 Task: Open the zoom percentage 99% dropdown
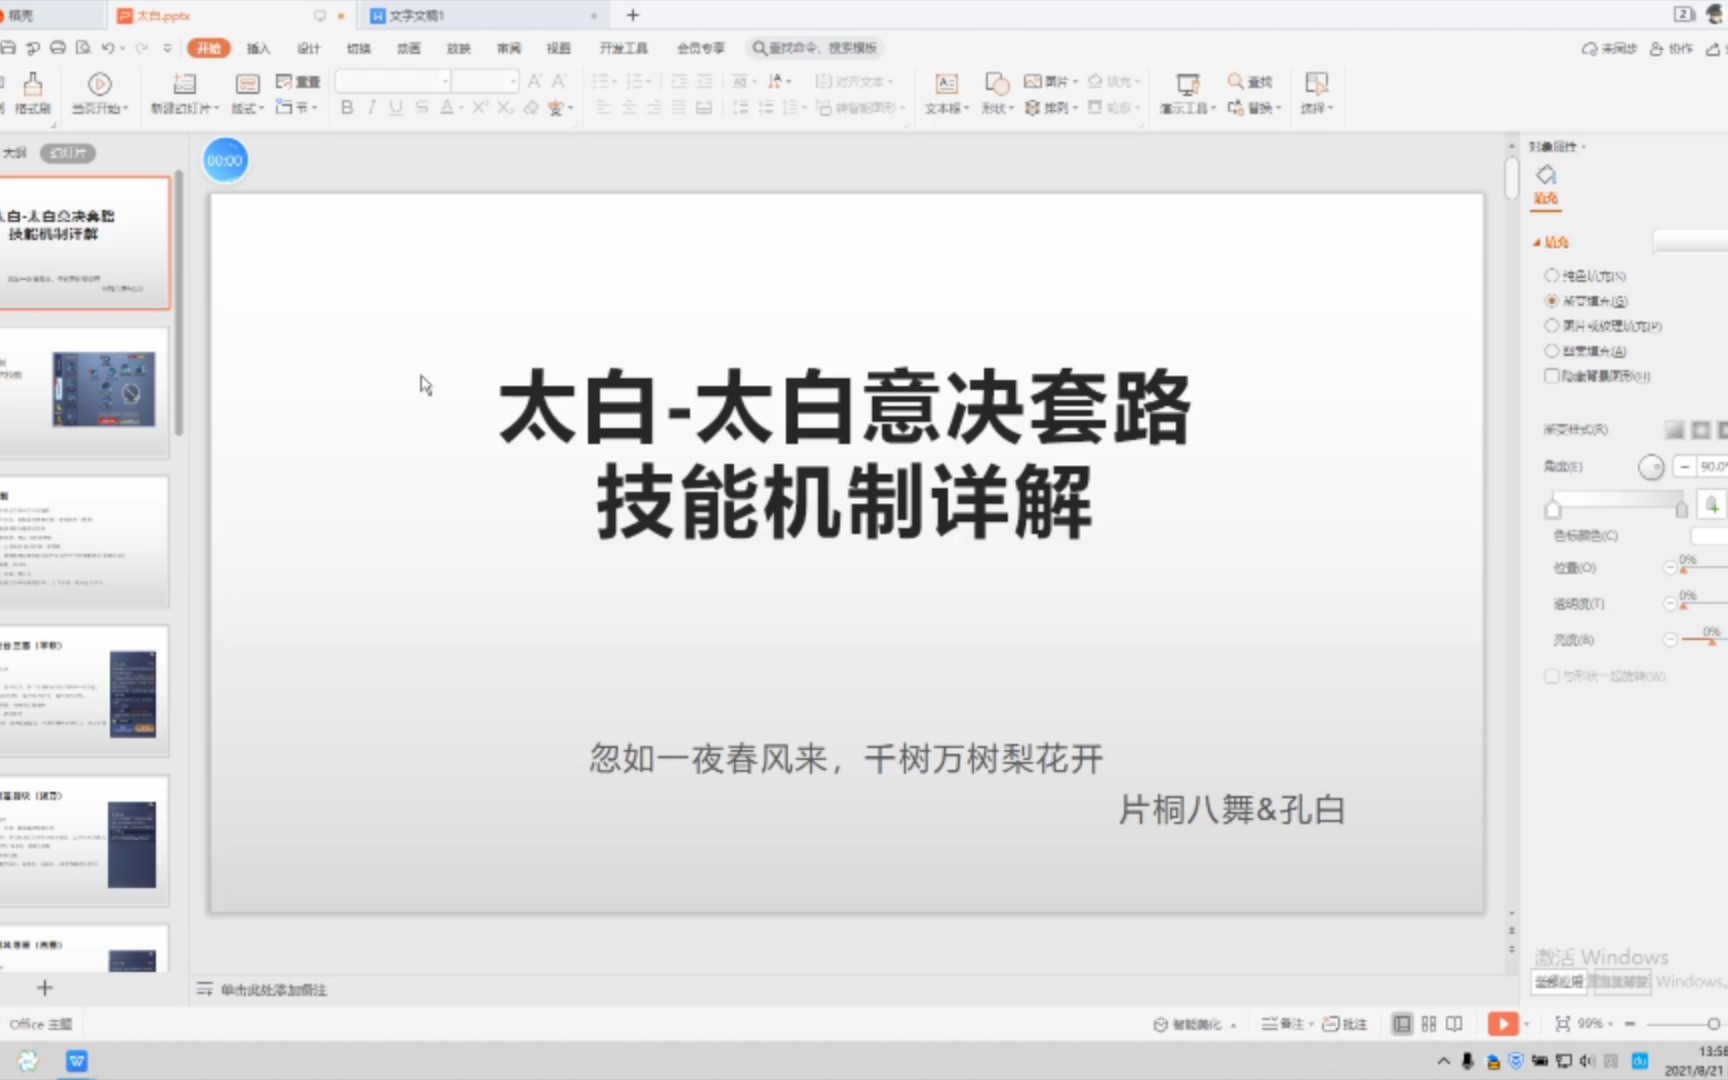1595,1023
